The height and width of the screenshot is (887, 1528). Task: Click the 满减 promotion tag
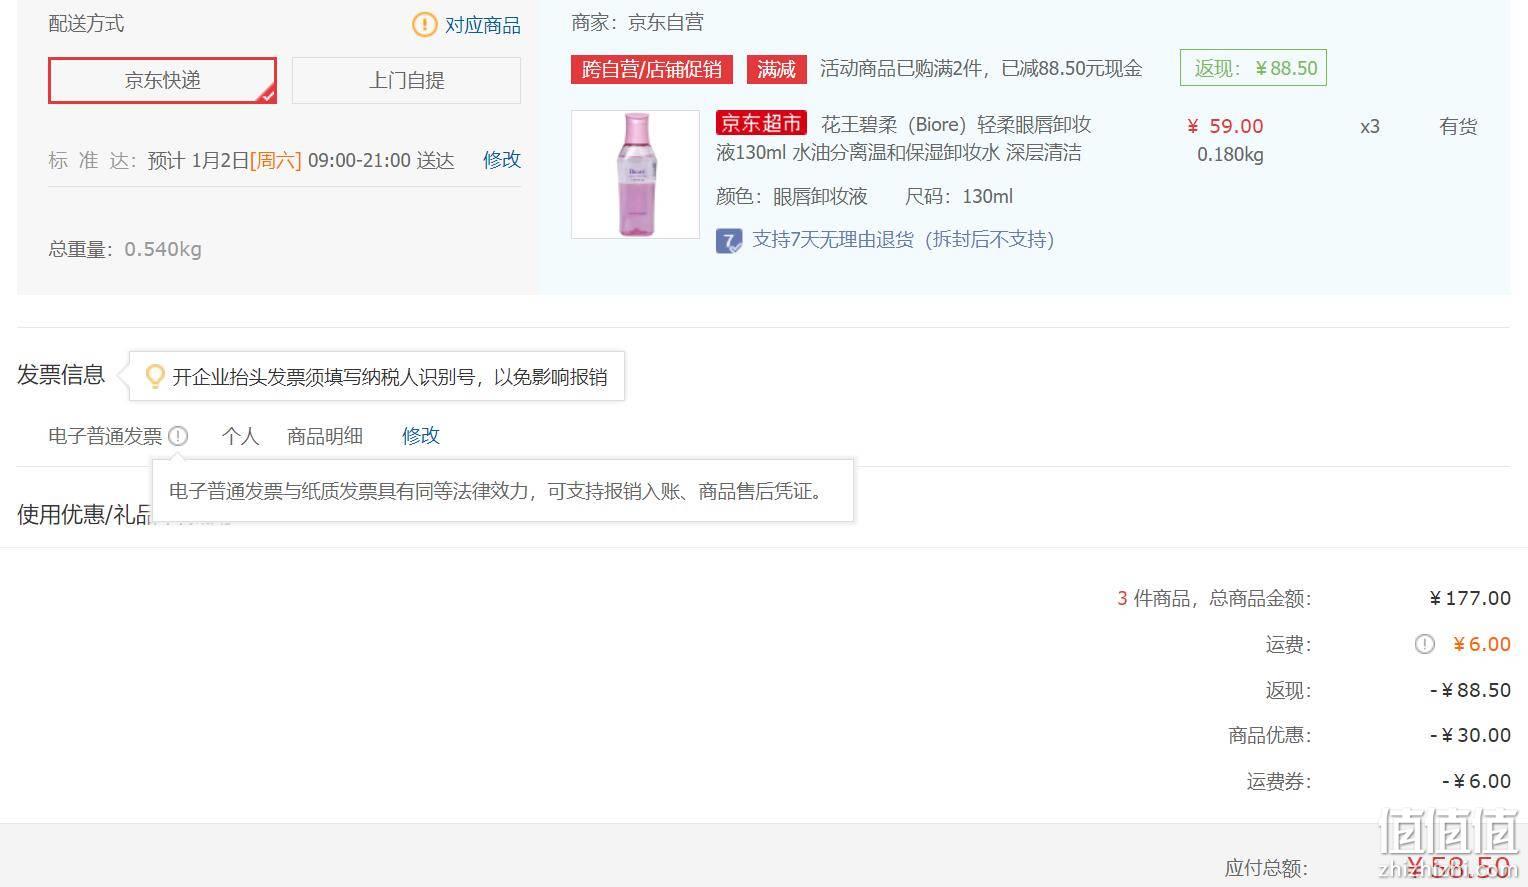[776, 69]
